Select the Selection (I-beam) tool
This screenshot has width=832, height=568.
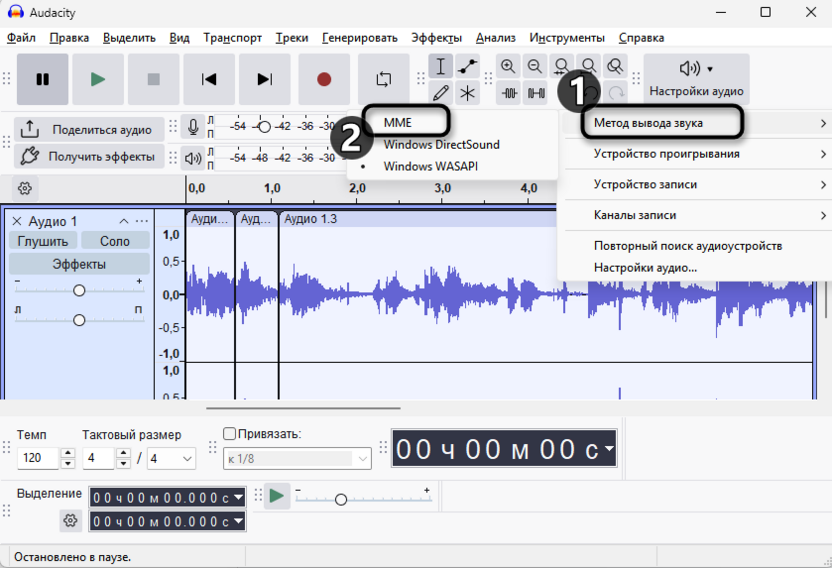pyautogui.click(x=440, y=66)
